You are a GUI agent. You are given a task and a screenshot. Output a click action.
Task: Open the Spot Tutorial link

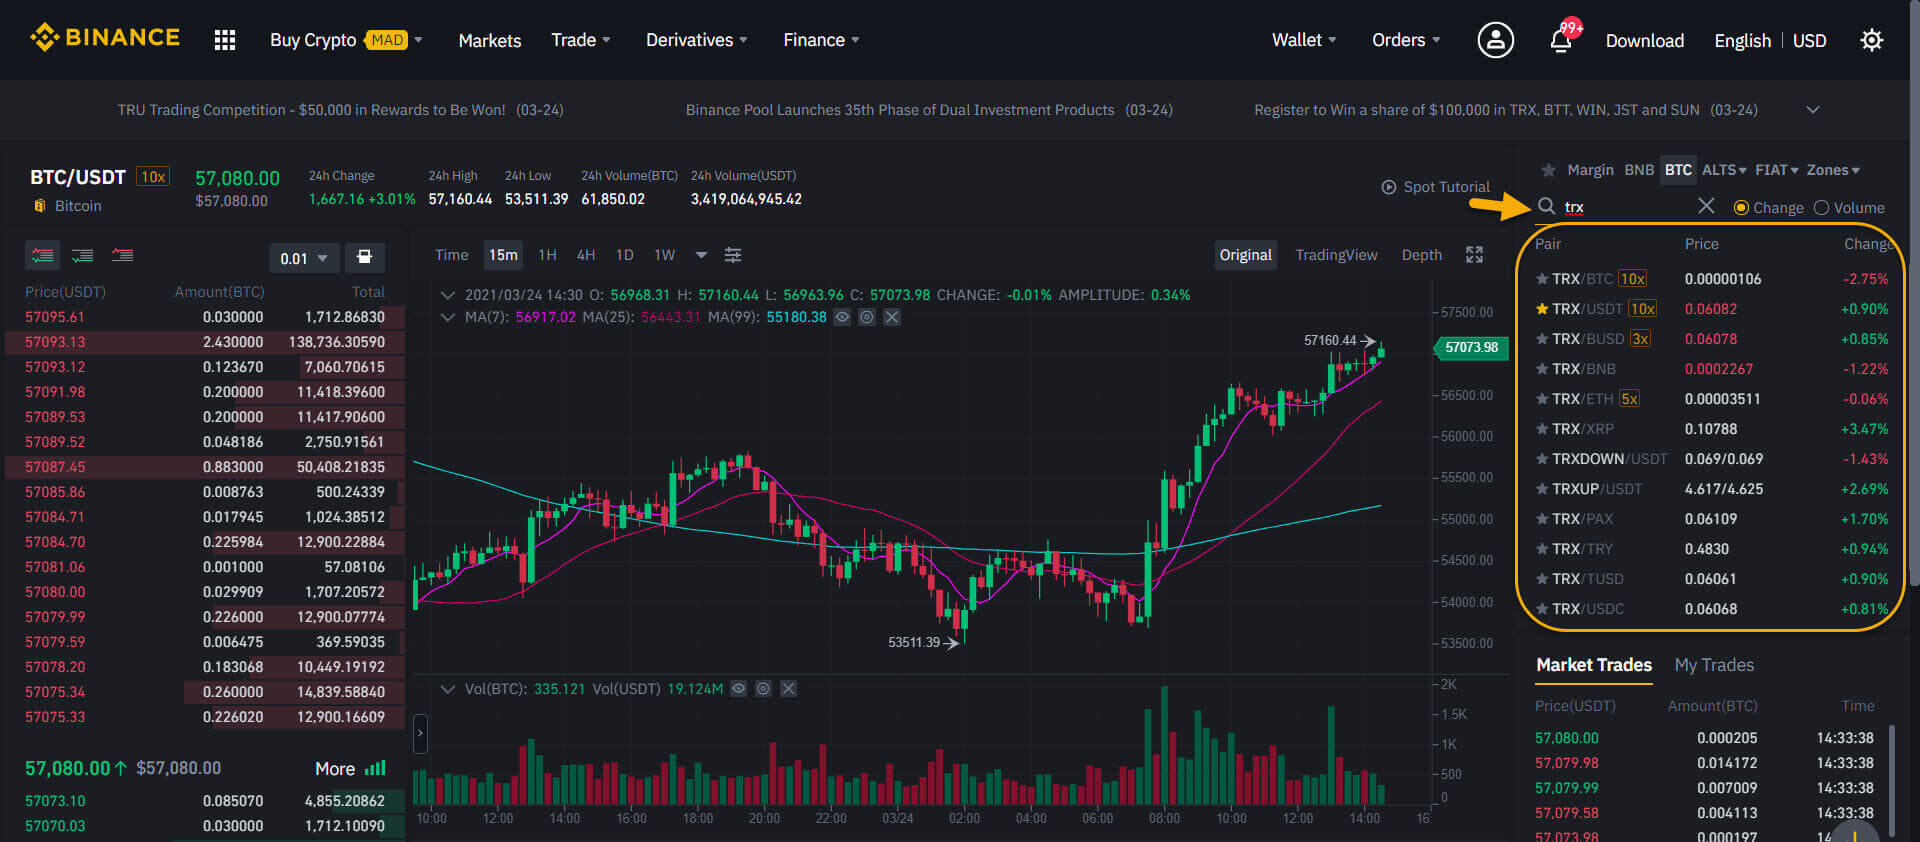[1446, 187]
